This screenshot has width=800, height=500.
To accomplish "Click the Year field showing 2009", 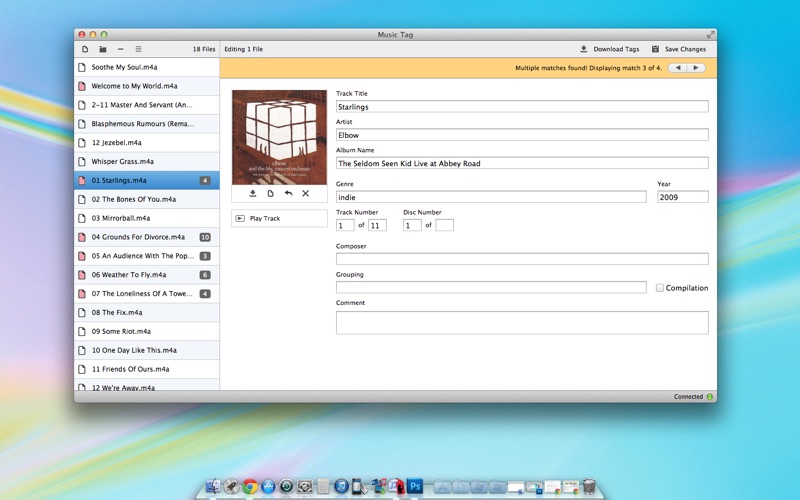I will point(683,197).
